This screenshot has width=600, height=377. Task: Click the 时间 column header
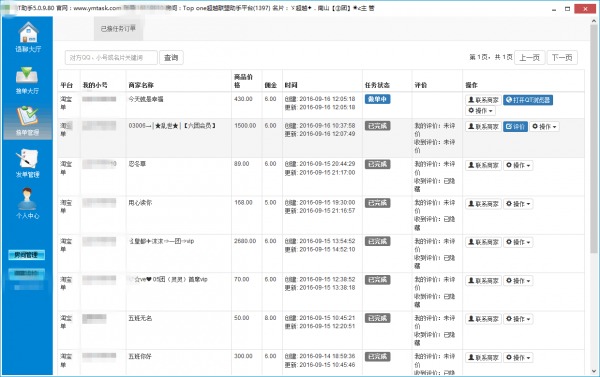[291, 85]
